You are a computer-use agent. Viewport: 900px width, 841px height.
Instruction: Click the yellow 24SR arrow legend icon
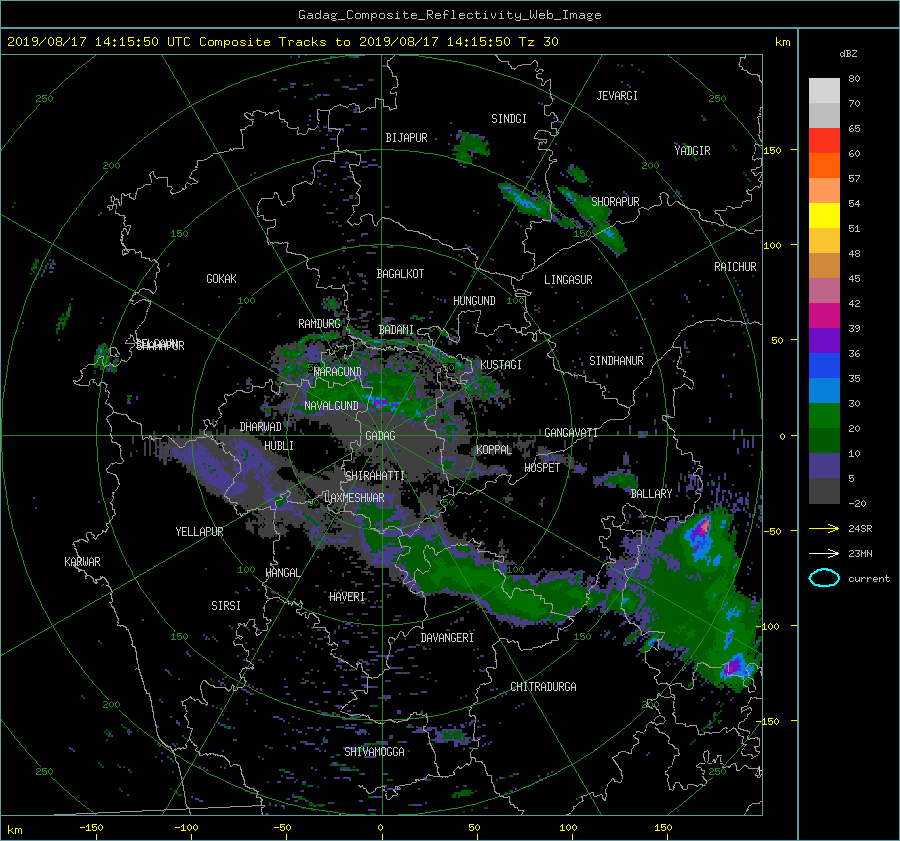coord(824,528)
